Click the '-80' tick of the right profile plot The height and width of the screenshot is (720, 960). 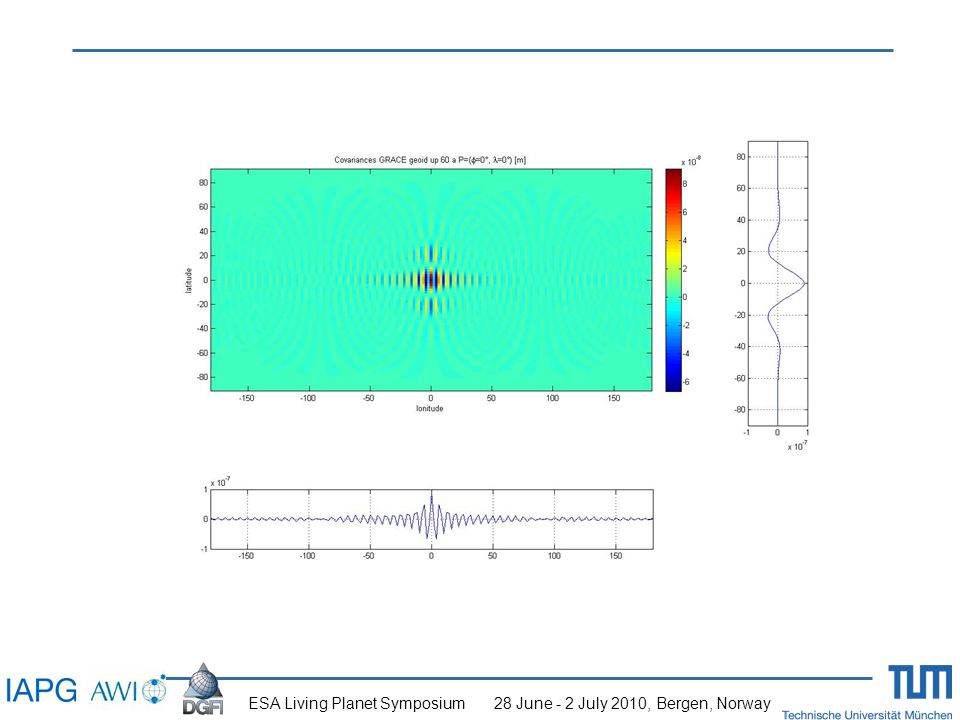click(x=740, y=410)
